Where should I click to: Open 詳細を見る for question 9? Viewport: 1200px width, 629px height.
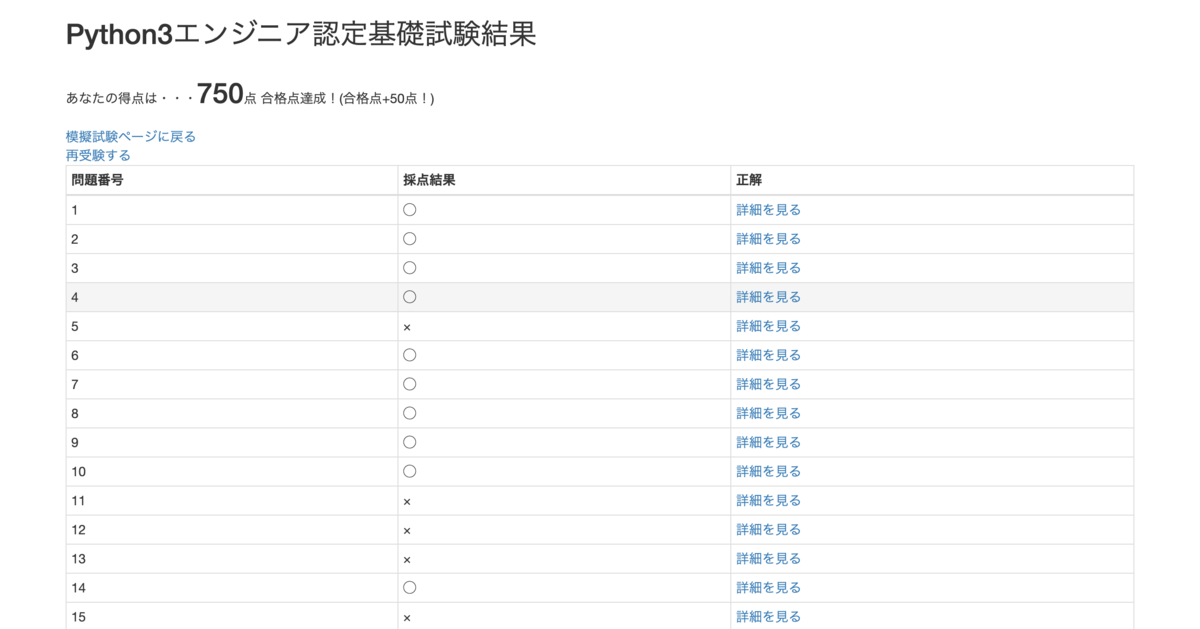[x=769, y=442]
